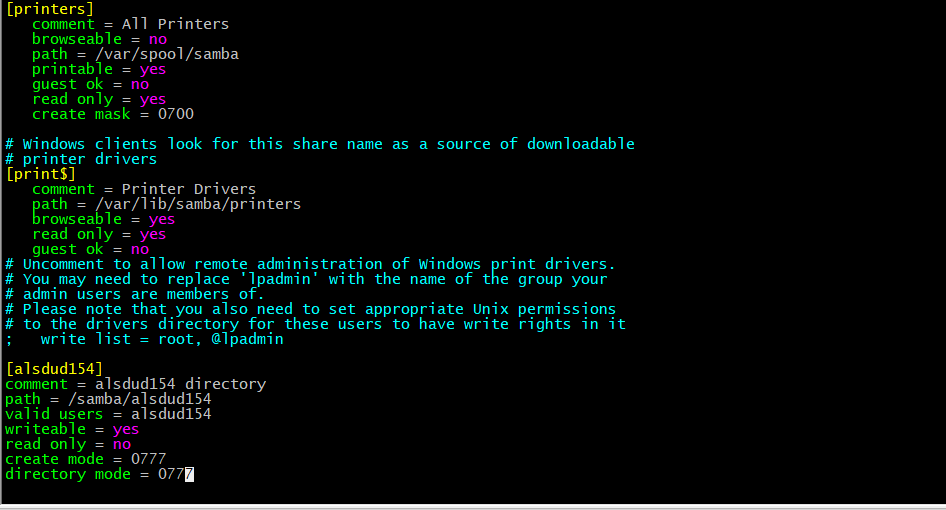The height and width of the screenshot is (510, 946).
Task: Click 'read only' key under [printers]
Action: click(72, 99)
